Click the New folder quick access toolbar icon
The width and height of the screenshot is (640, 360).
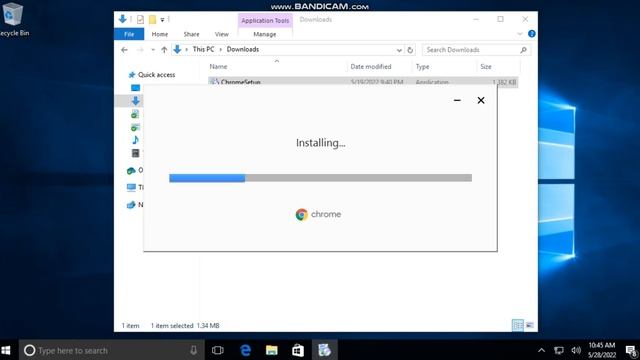(152, 19)
